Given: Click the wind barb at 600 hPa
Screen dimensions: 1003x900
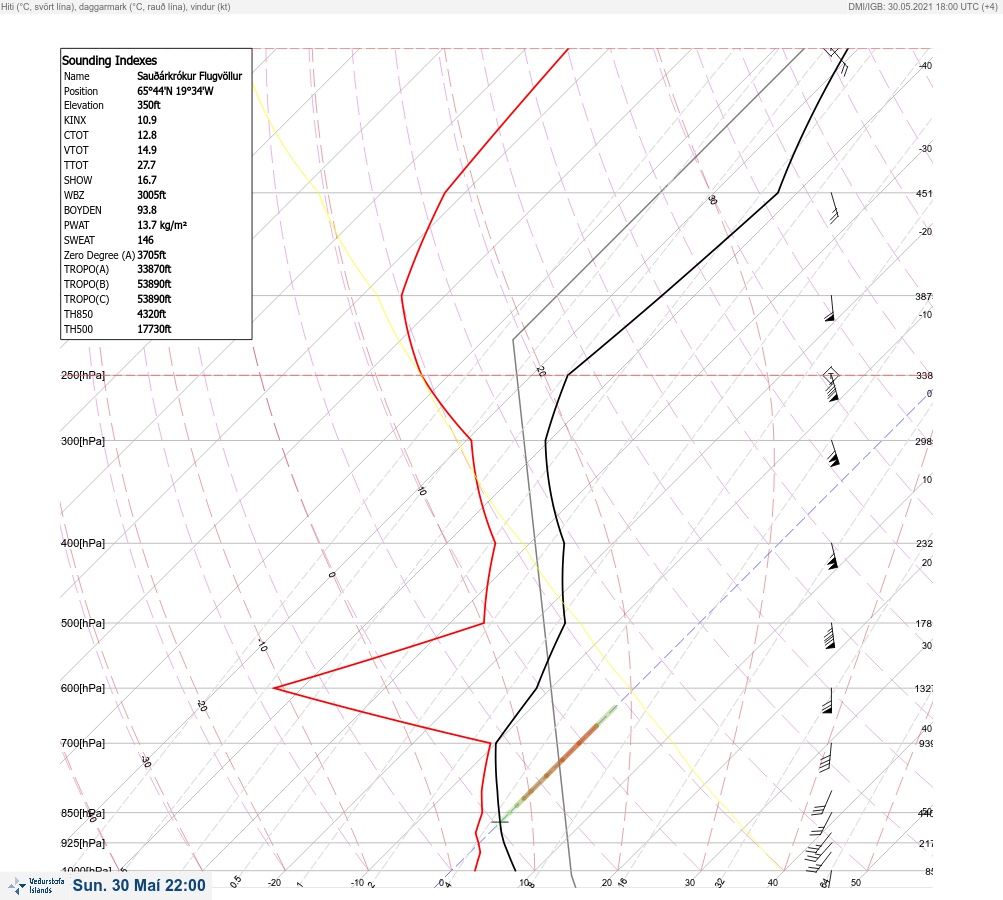Looking at the screenshot, I should click(x=827, y=701).
